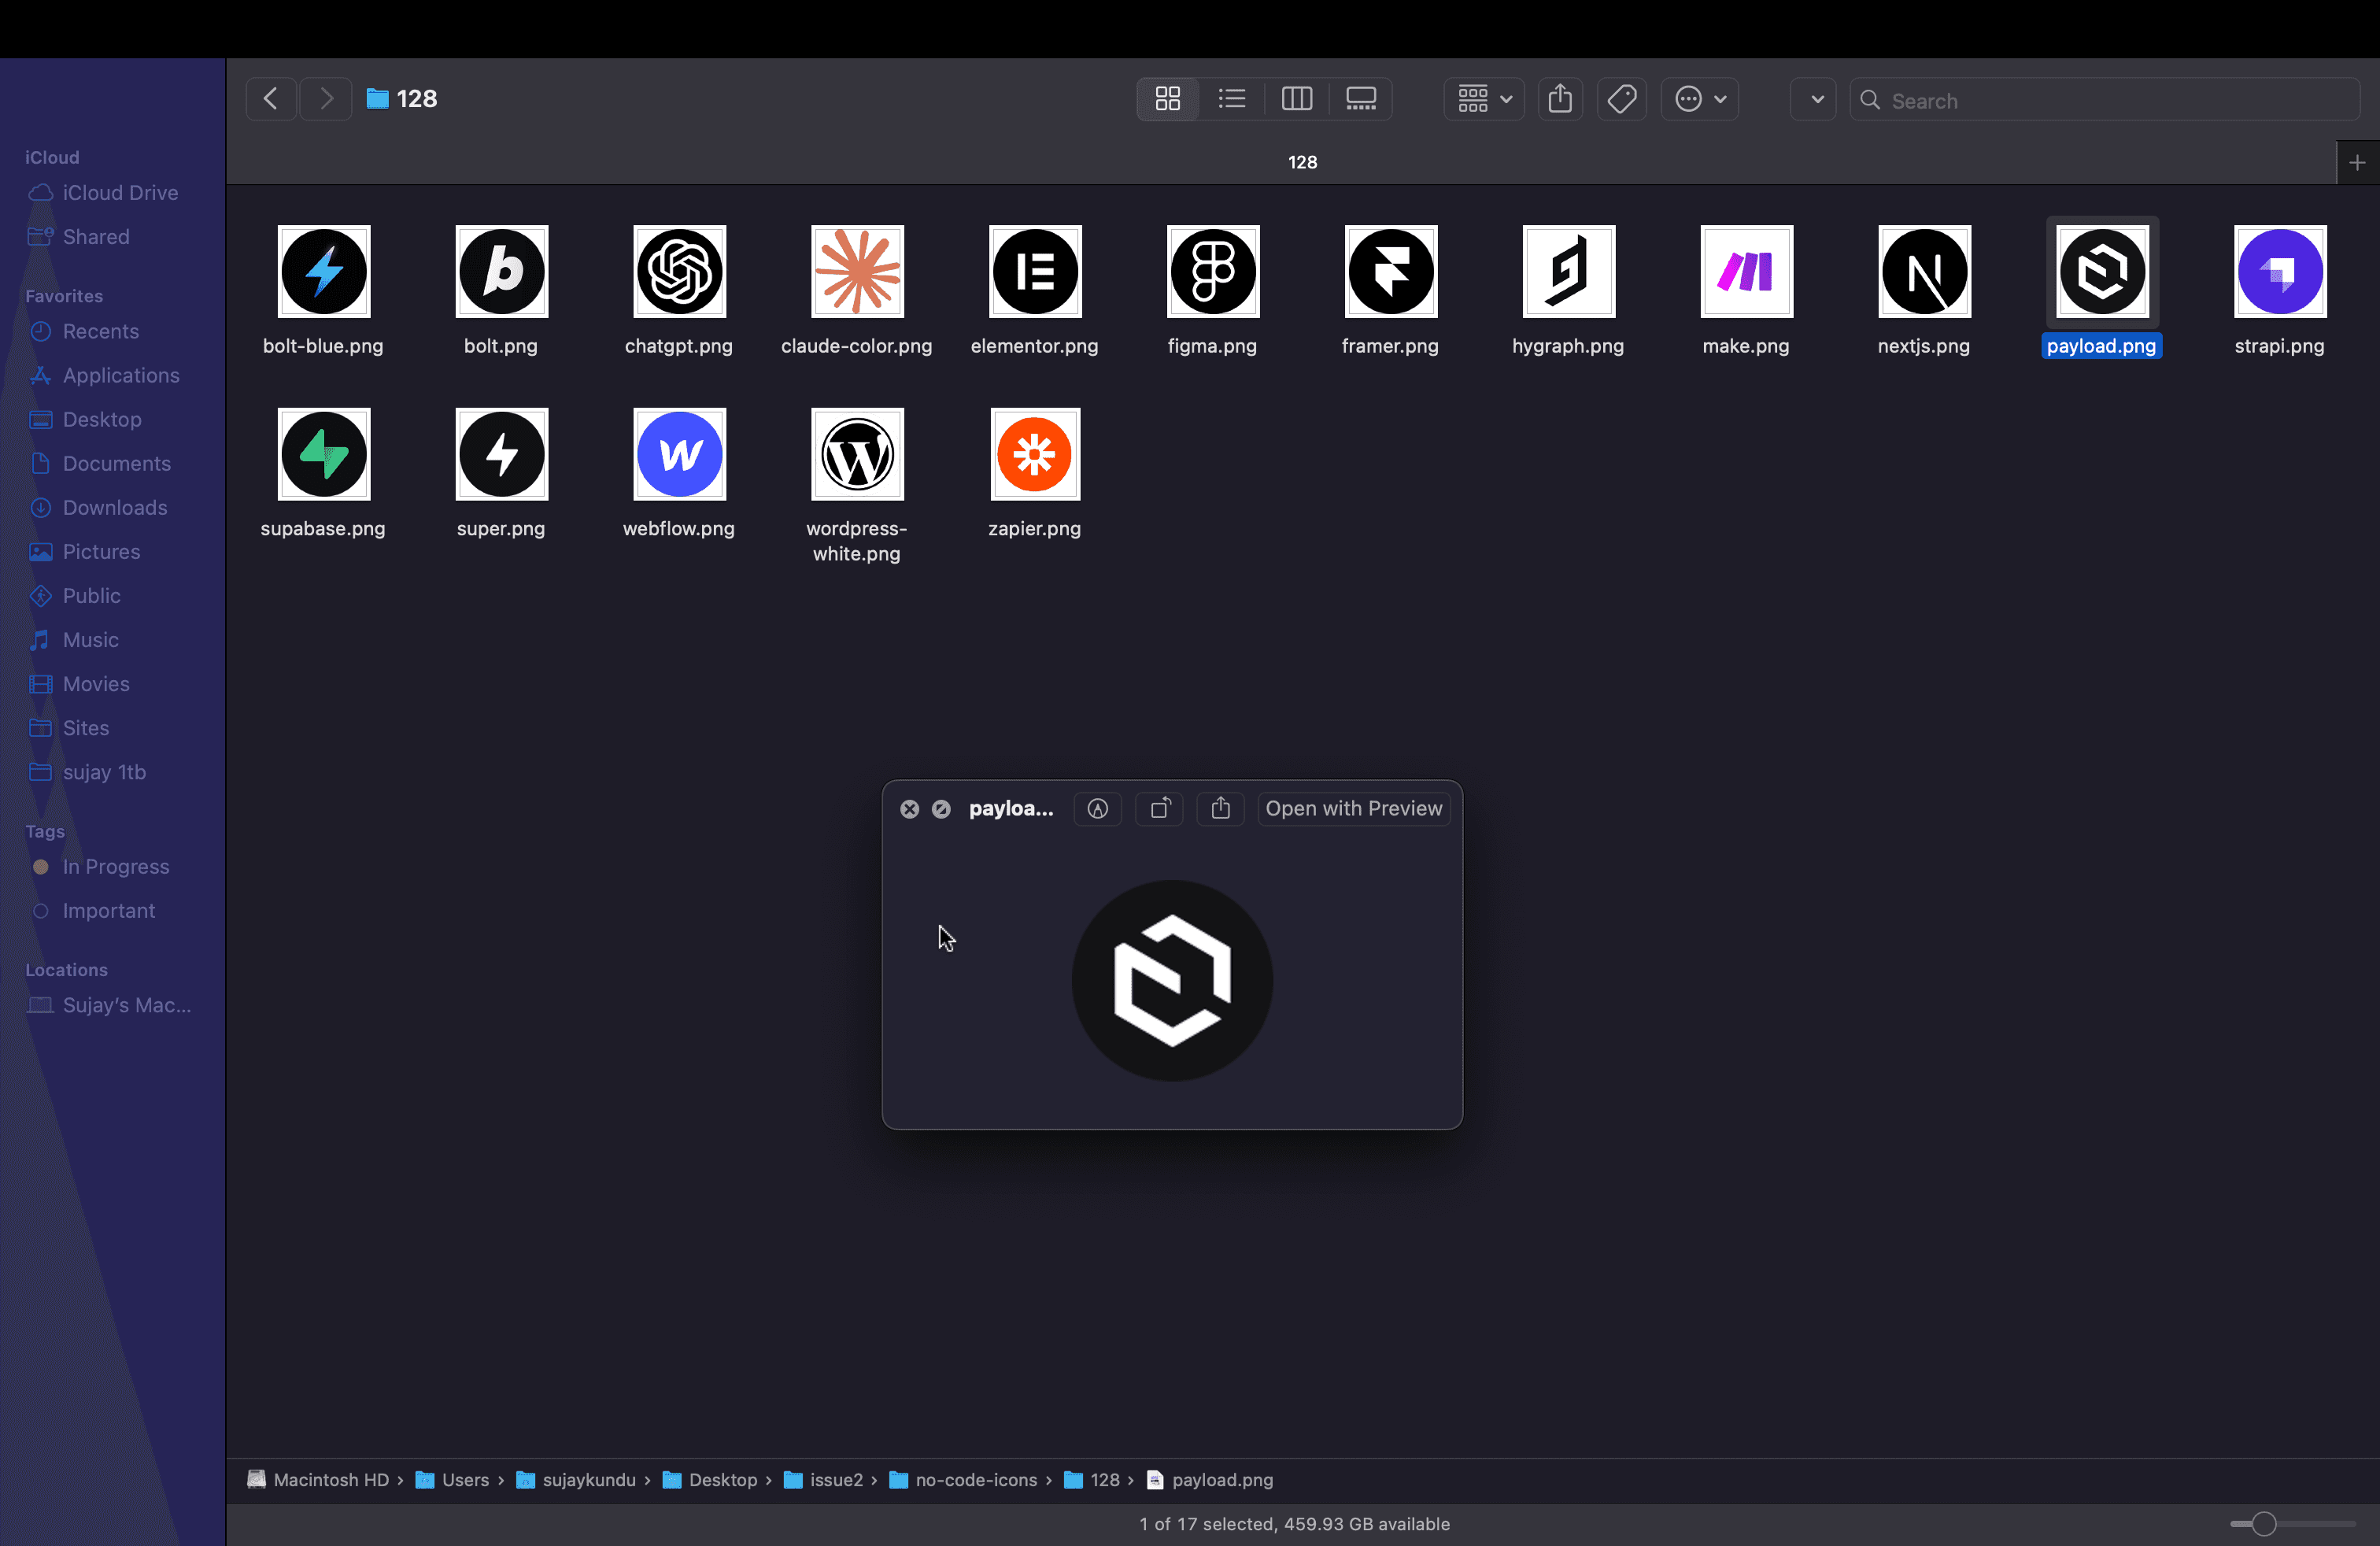Image resolution: width=2380 pixels, height=1546 pixels.
Task: Click the Share toolbar icon
Action: pyautogui.click(x=1560, y=99)
